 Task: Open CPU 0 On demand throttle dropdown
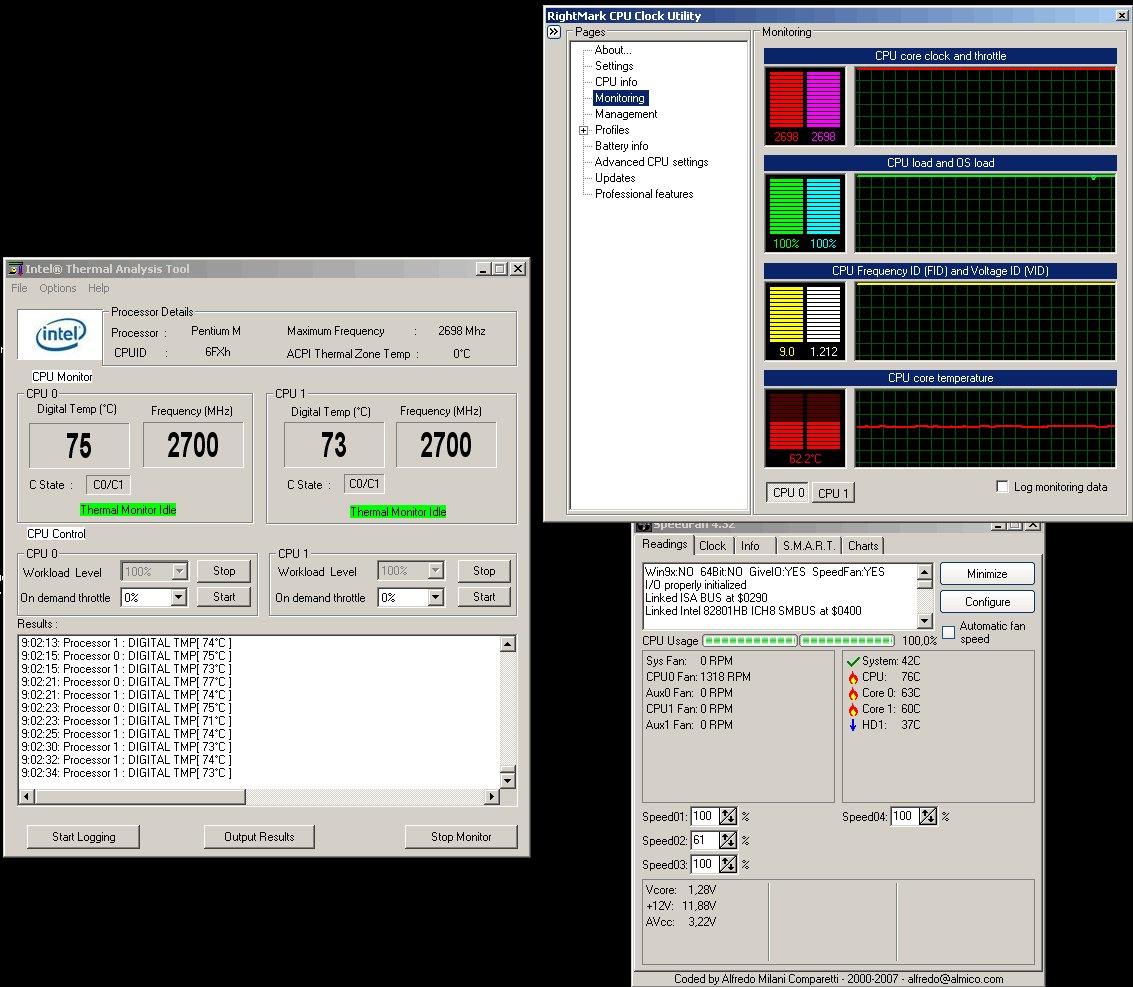coord(178,598)
